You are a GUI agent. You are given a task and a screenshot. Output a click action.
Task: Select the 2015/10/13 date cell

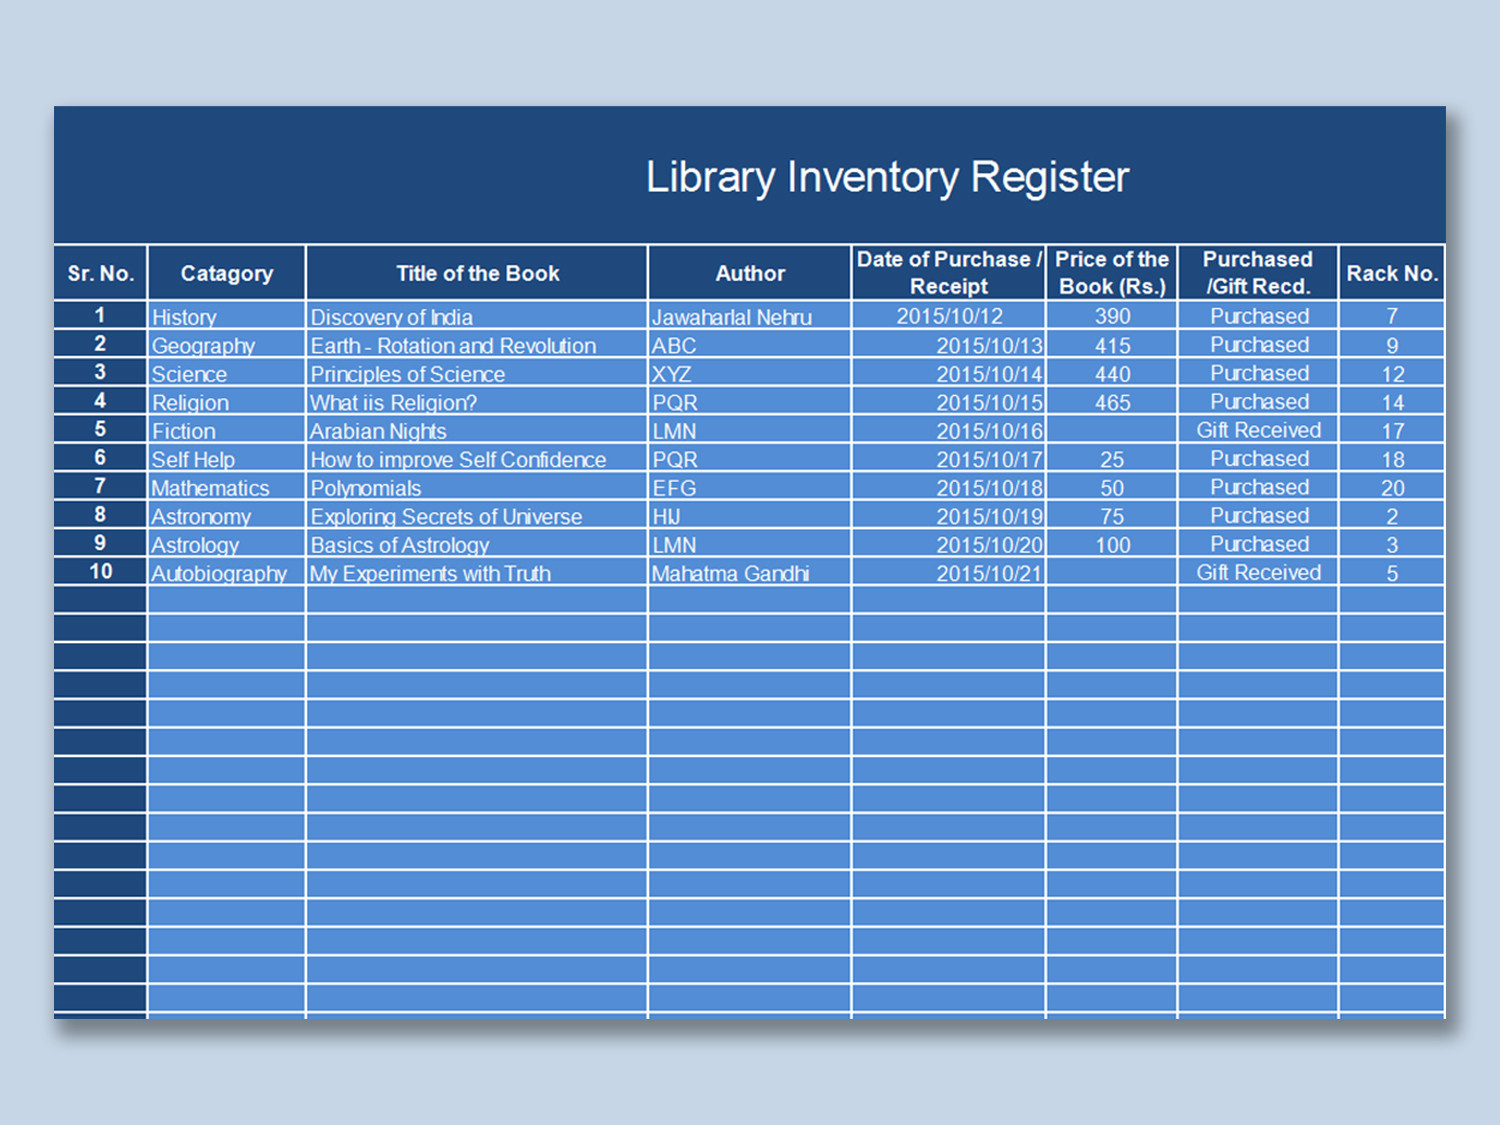coord(949,345)
